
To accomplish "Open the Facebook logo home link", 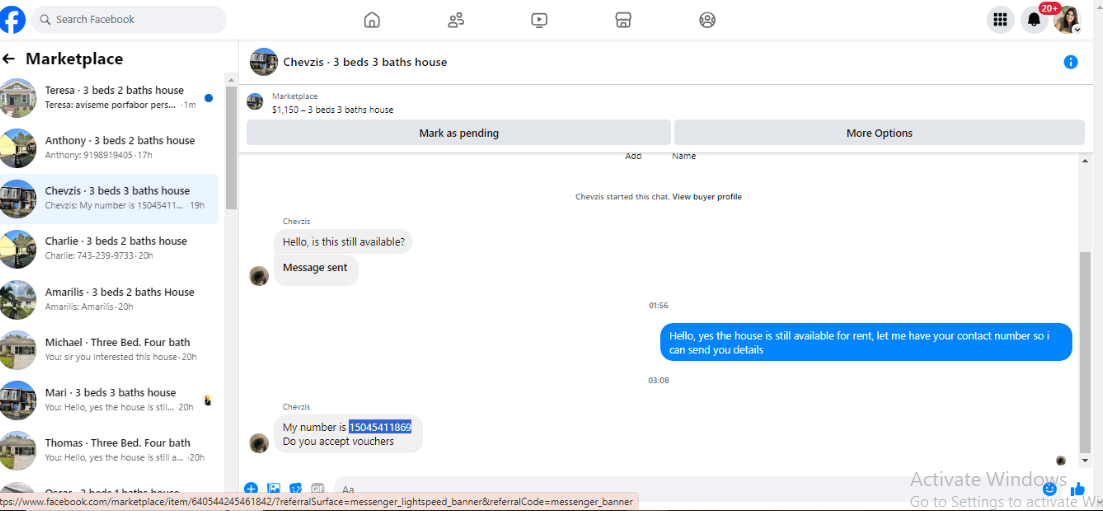I will click(11, 20).
